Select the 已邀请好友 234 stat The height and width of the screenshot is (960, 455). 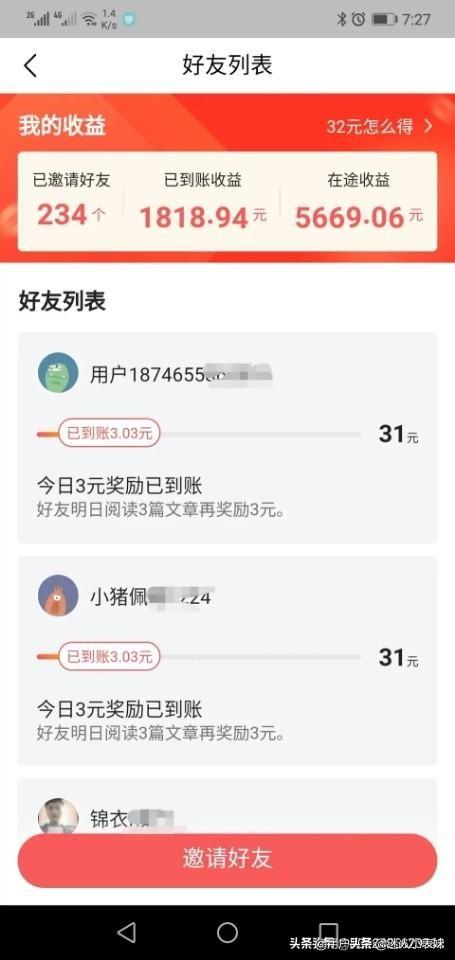coord(71,203)
